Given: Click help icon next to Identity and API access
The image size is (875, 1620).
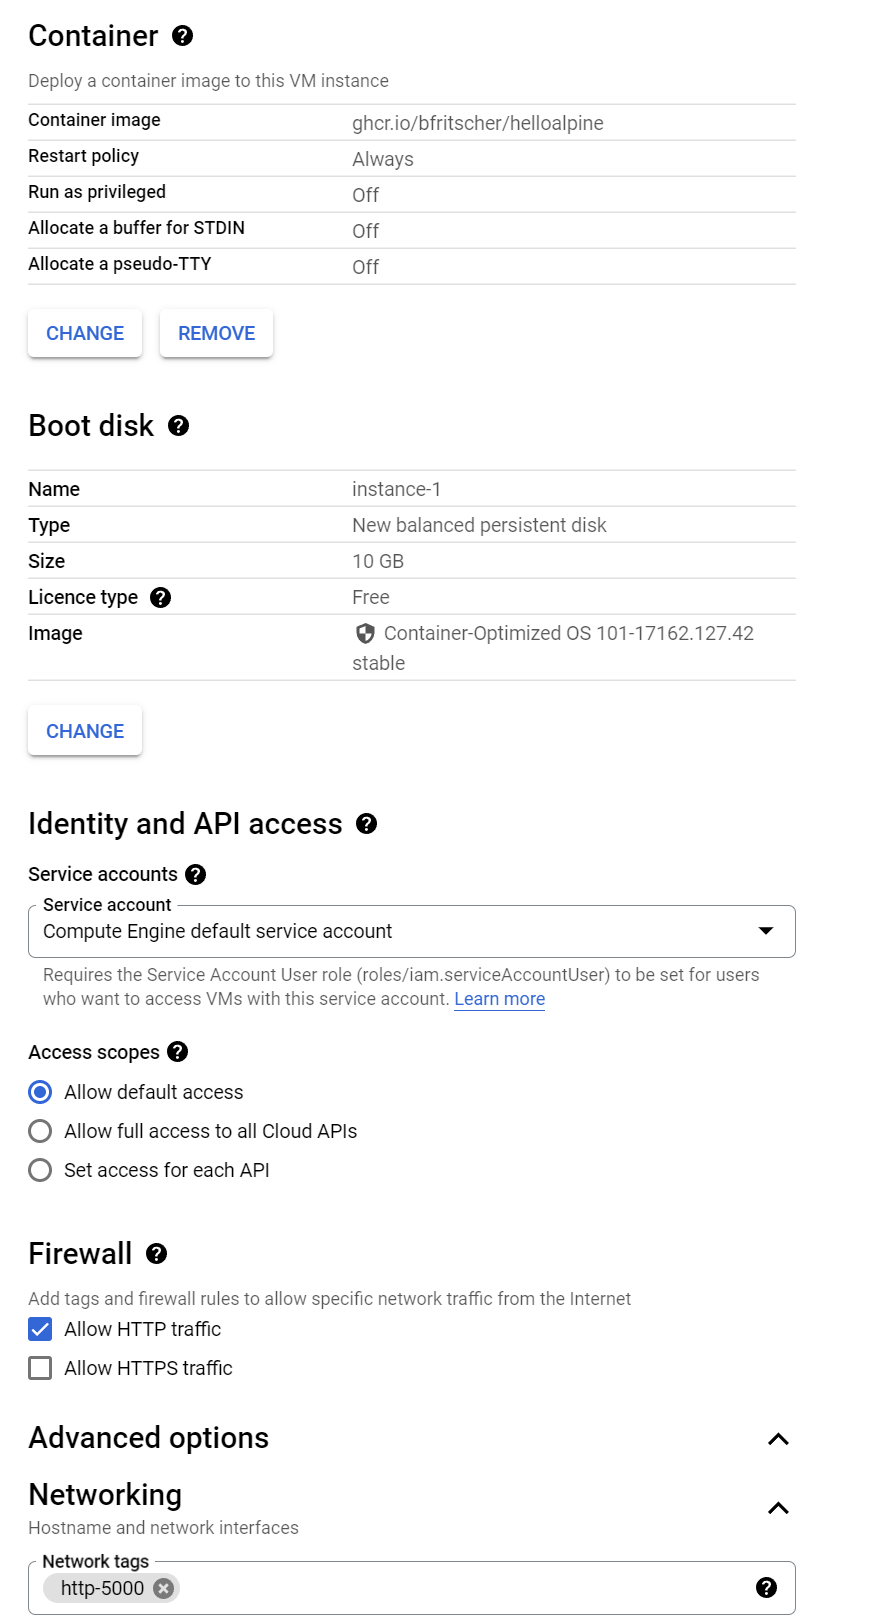Looking at the screenshot, I should (366, 824).
